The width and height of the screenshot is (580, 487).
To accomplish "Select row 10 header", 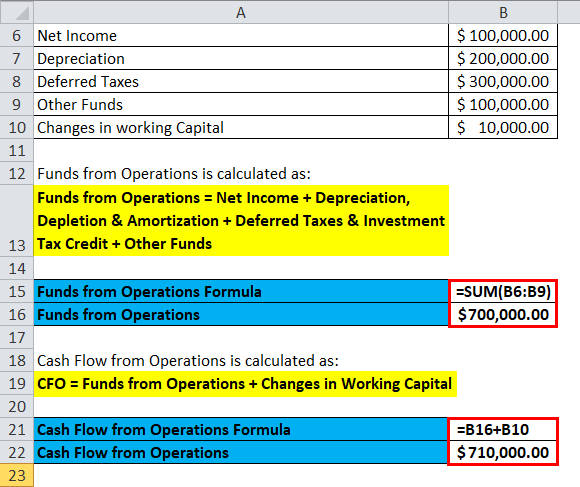I will (x=17, y=128).
